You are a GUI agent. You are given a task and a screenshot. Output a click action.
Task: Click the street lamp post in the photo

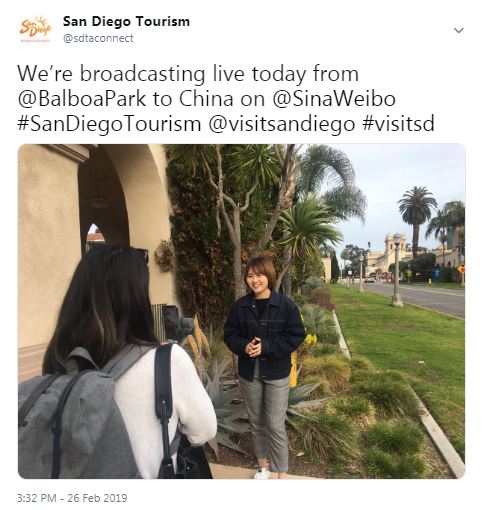pos(397,270)
